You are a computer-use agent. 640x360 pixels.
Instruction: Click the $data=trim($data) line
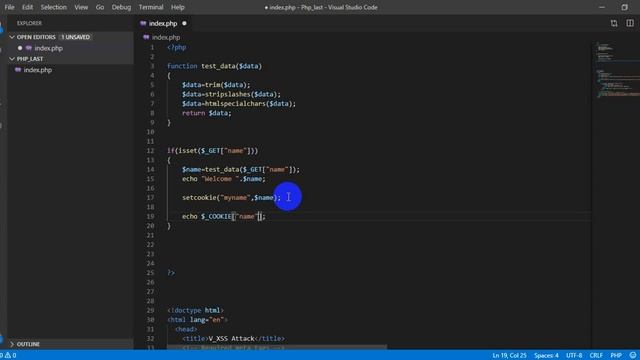coord(216,85)
